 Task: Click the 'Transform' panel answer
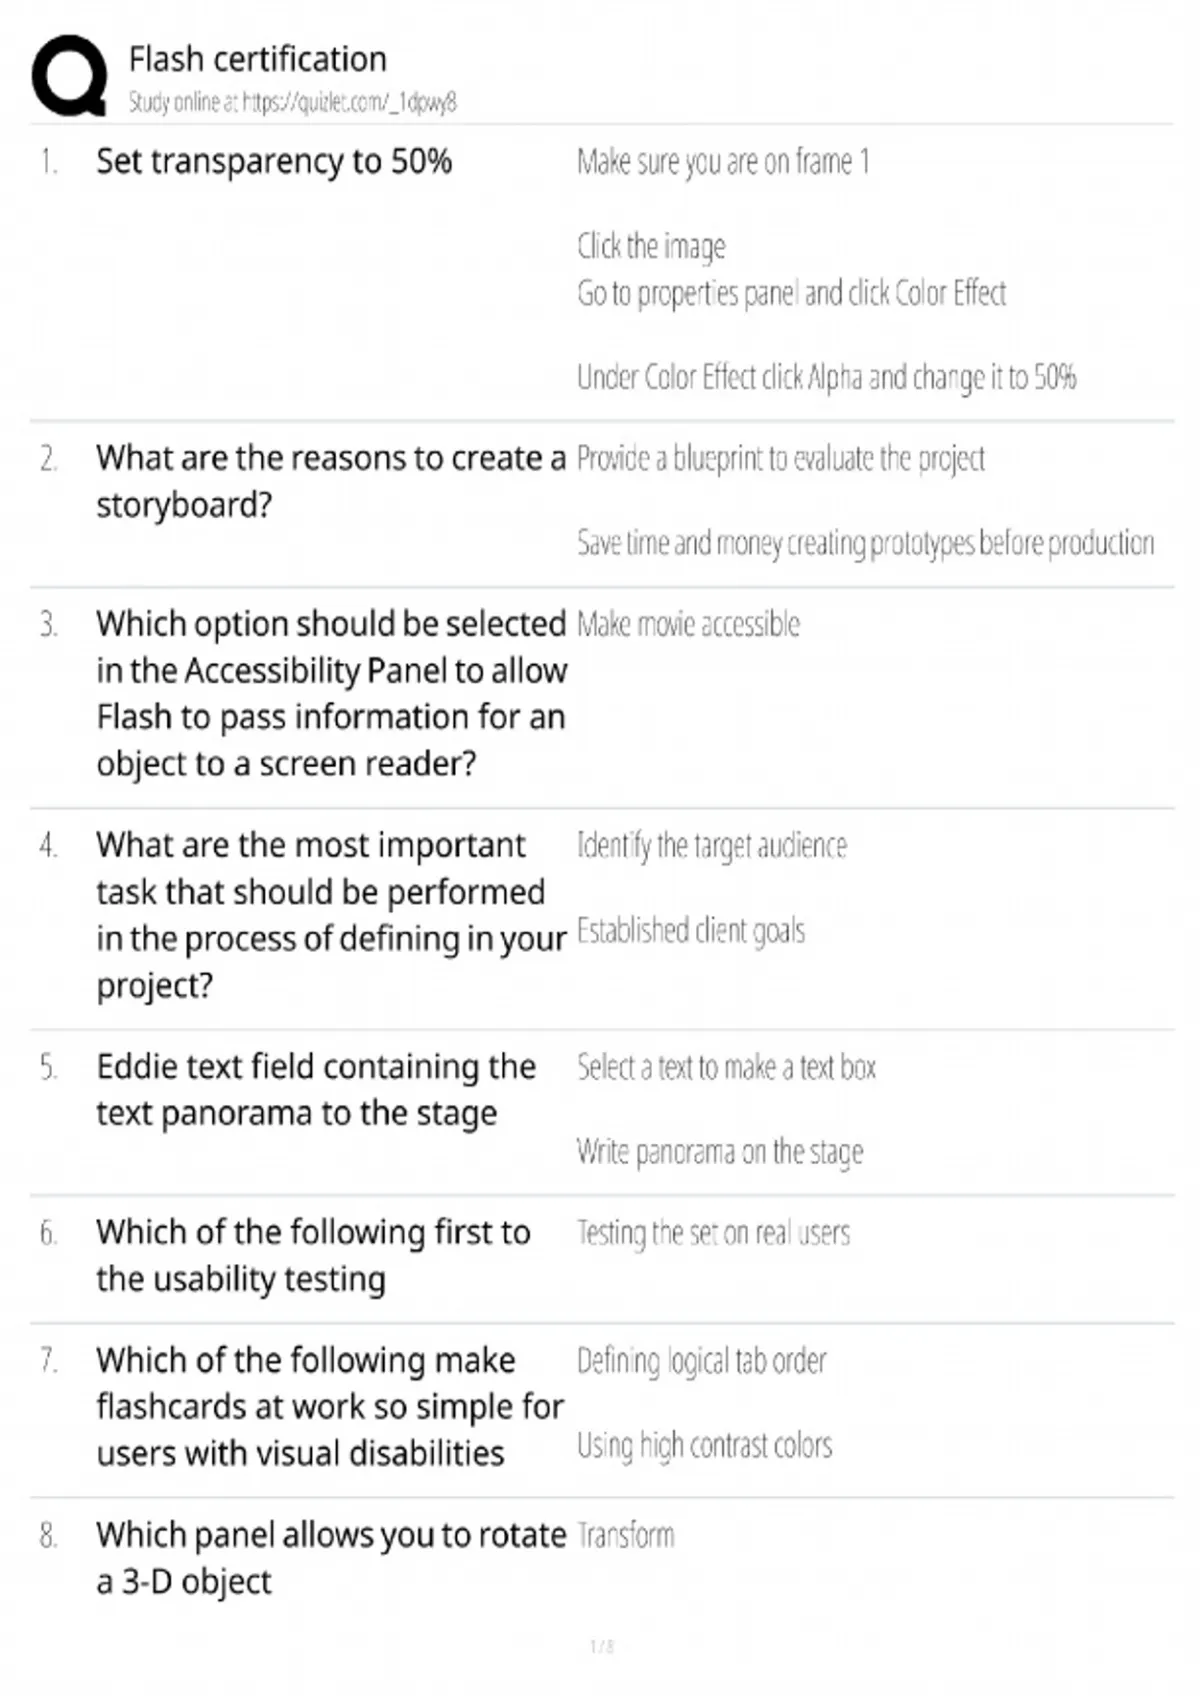pos(625,1536)
